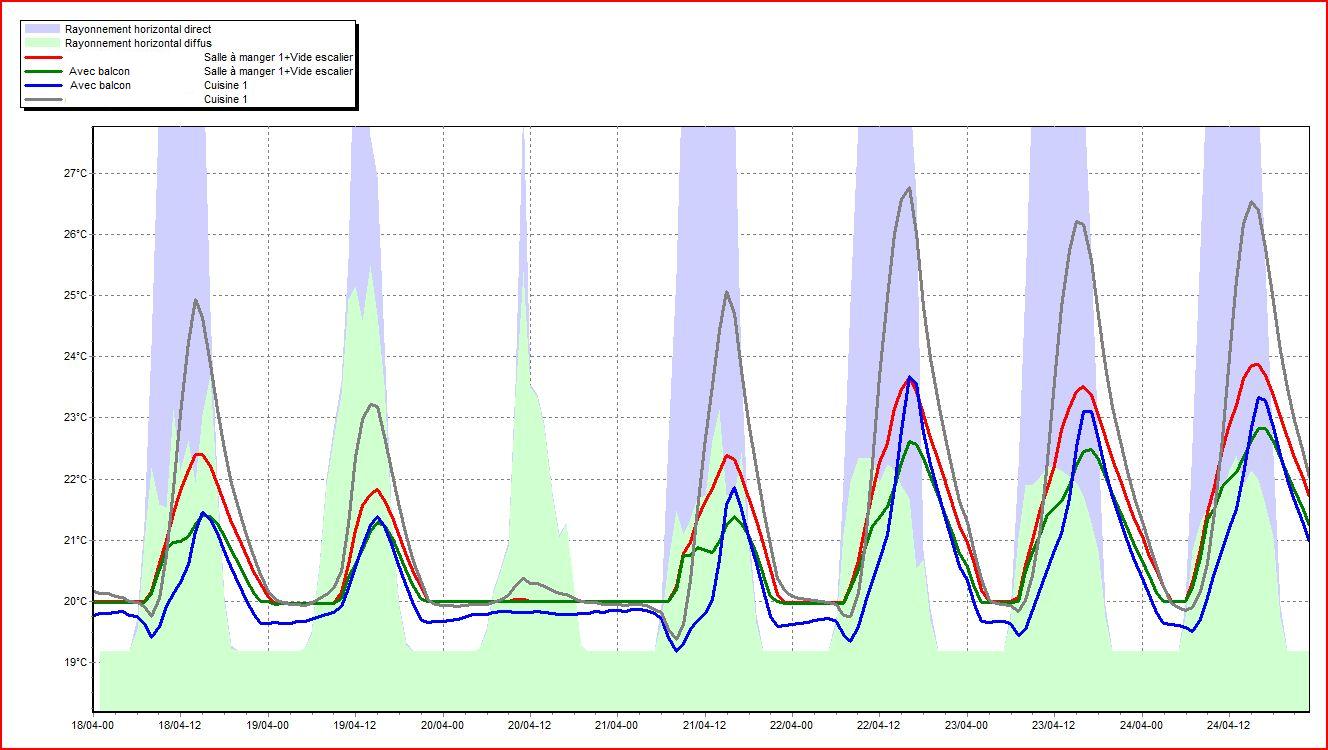Click the 27°C y-axis label
Viewport: 1328px width, 750px height.
click(74, 173)
